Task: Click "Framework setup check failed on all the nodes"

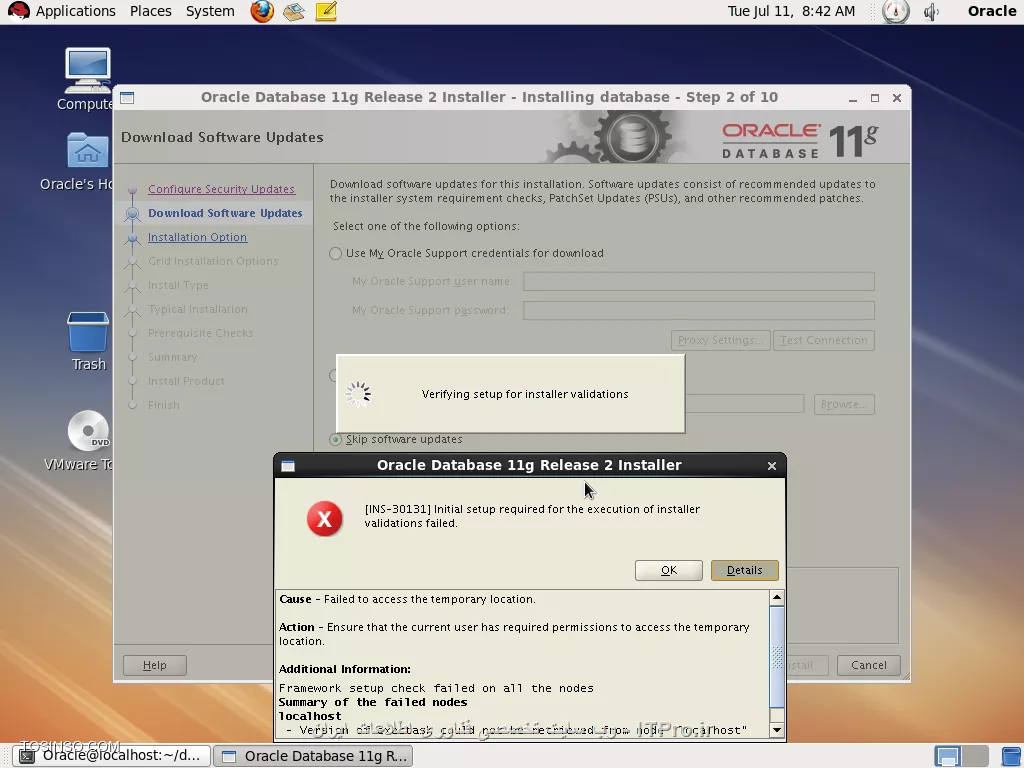Action: click(436, 688)
